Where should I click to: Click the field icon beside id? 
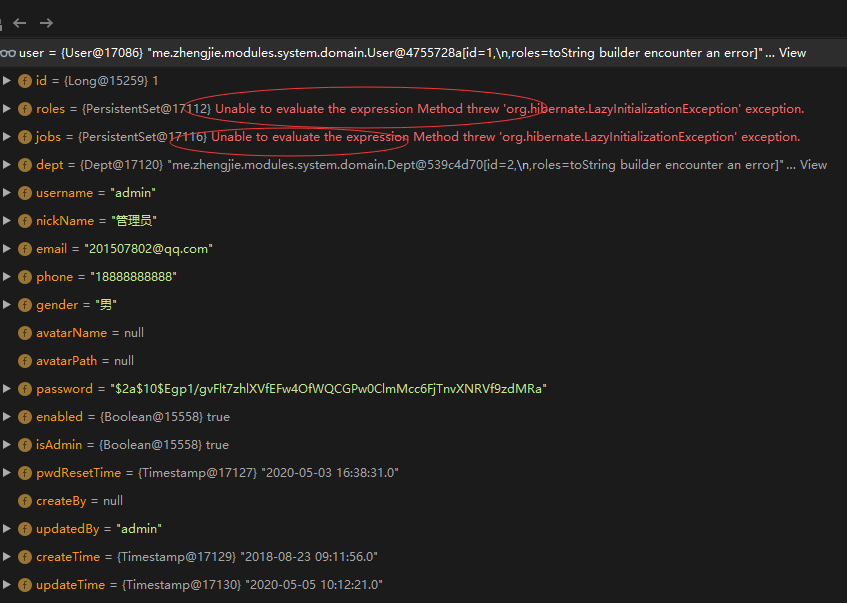coord(25,81)
